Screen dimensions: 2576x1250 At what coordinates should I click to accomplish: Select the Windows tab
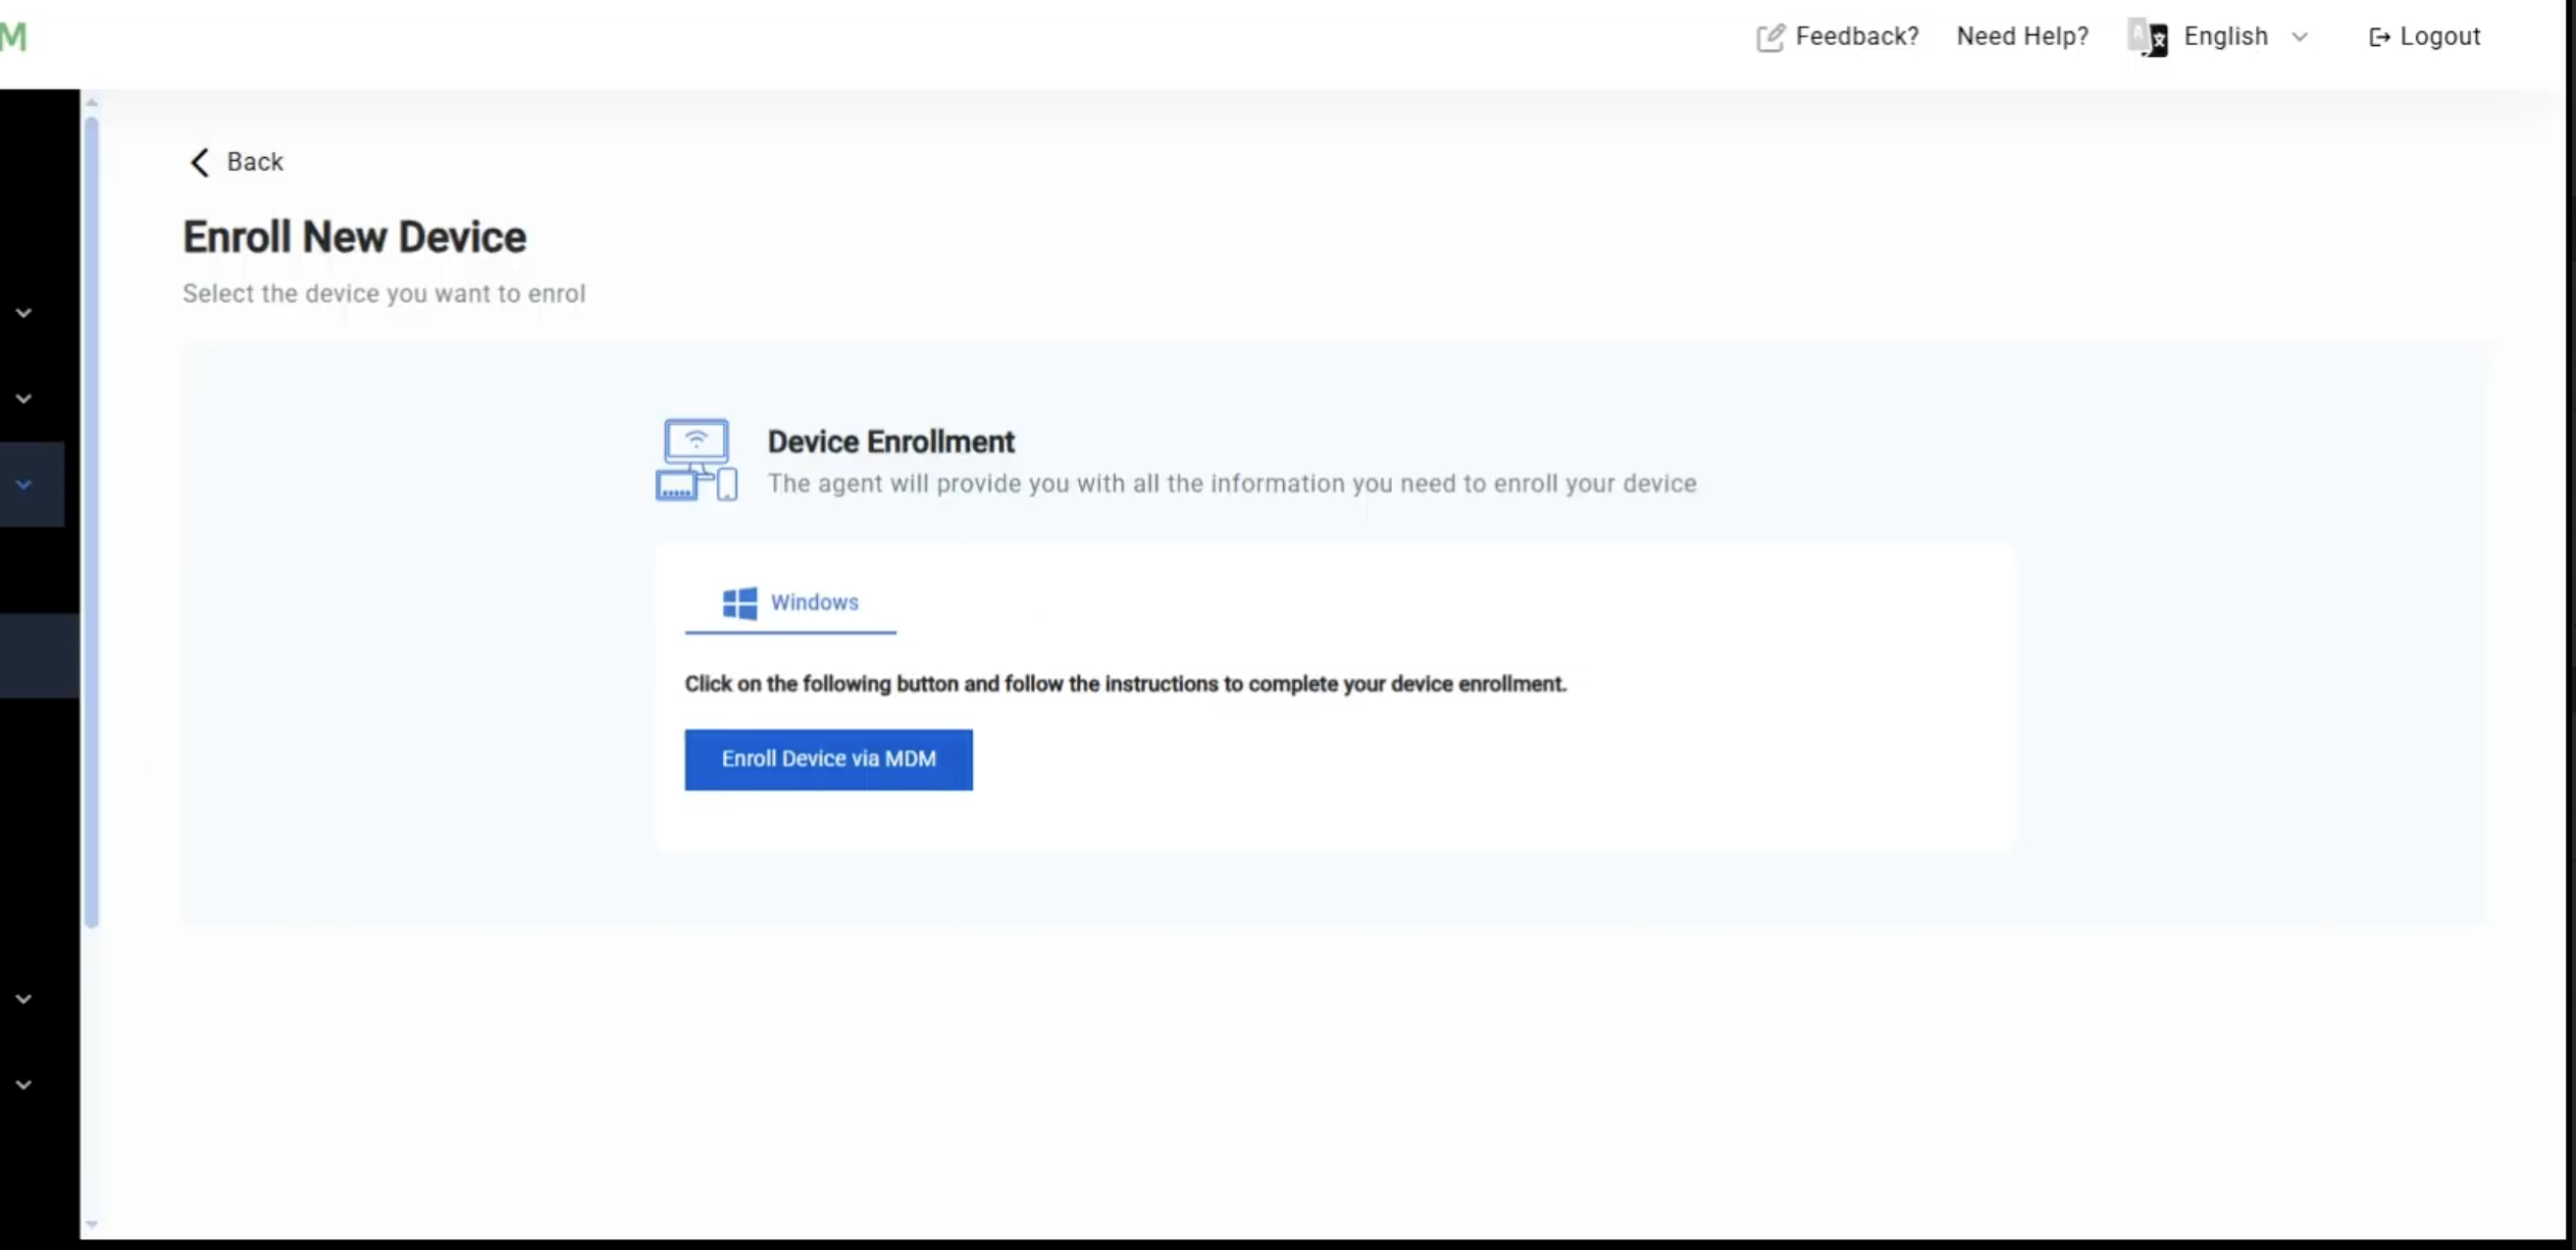coord(790,603)
